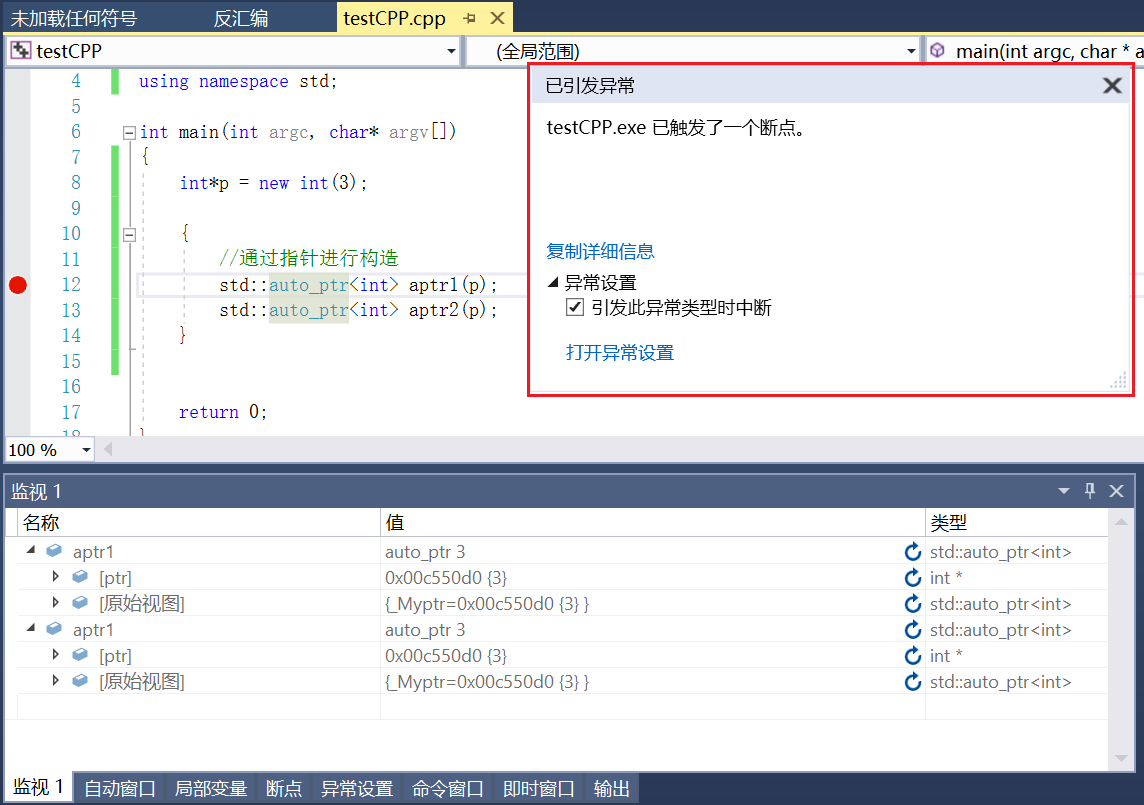
Task: Open the 100% zoom level dropdown
Action: click(86, 449)
